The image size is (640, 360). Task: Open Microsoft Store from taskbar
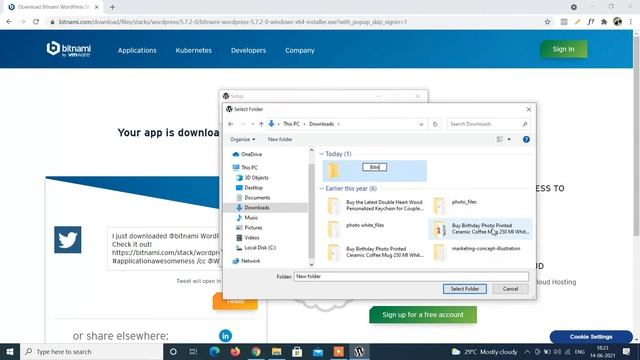297,352
